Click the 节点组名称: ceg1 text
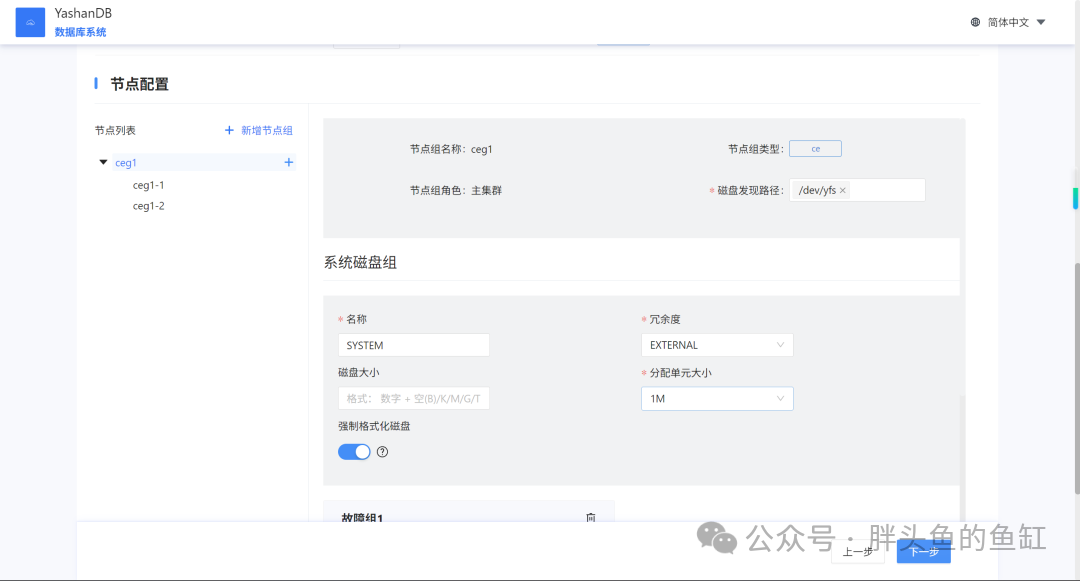1080x581 pixels. (451, 149)
